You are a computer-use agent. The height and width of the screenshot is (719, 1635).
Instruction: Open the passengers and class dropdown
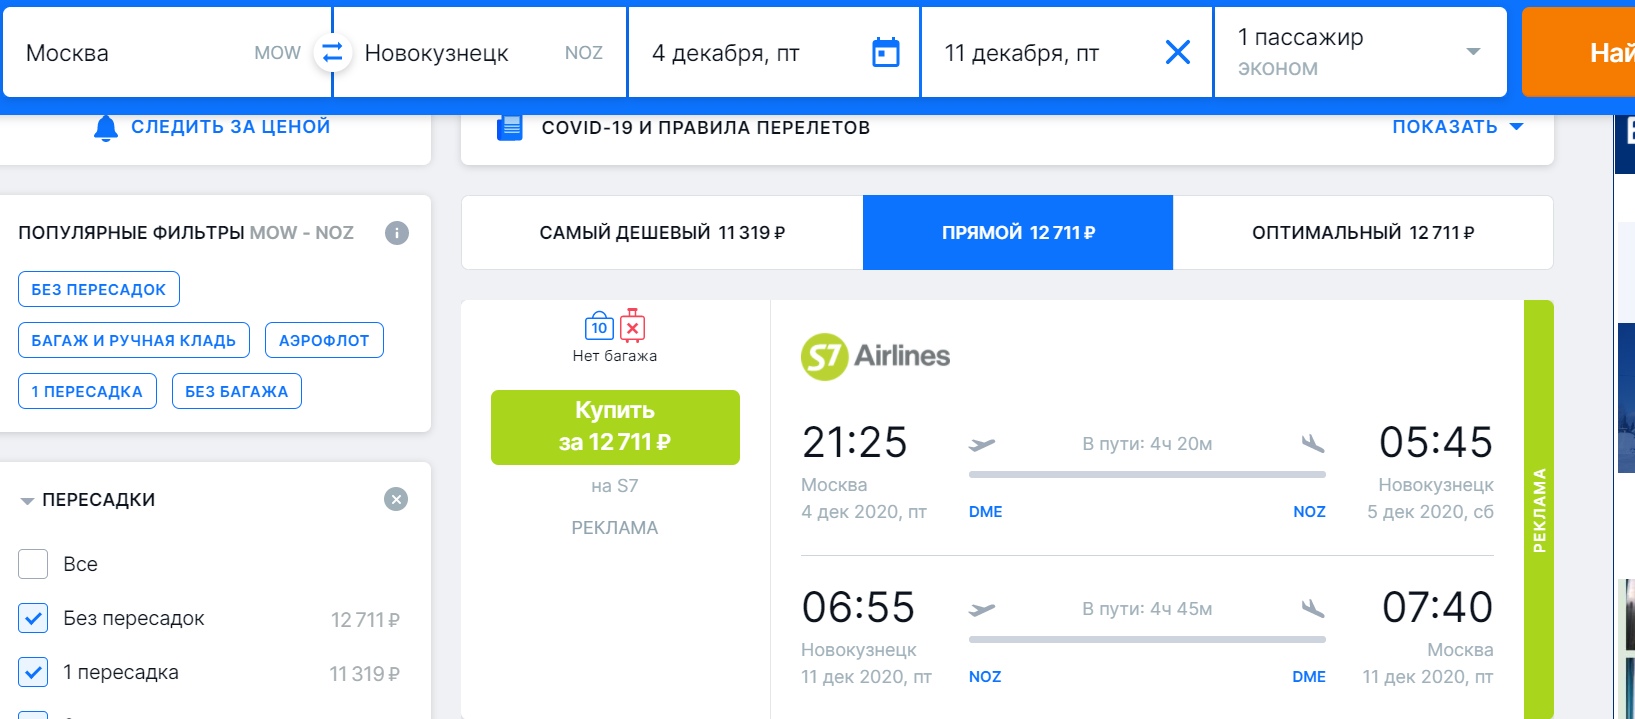pos(1360,52)
